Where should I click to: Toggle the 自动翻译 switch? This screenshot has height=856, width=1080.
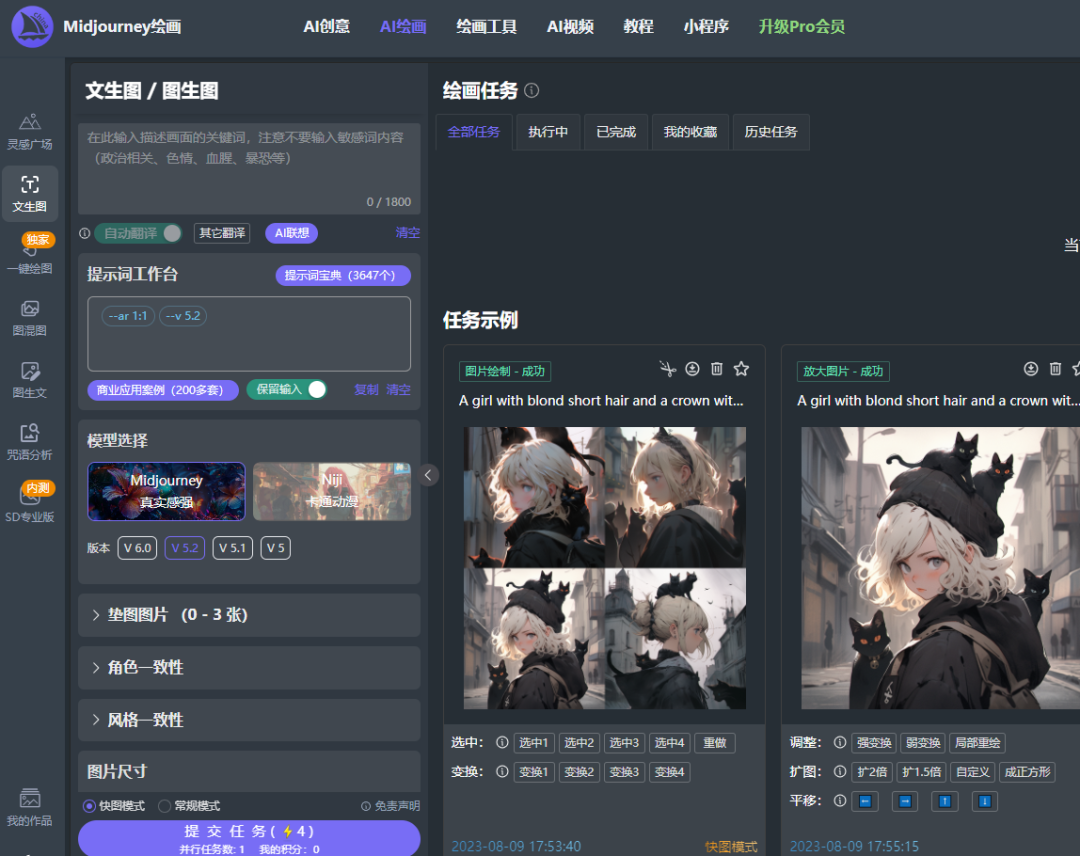point(138,233)
